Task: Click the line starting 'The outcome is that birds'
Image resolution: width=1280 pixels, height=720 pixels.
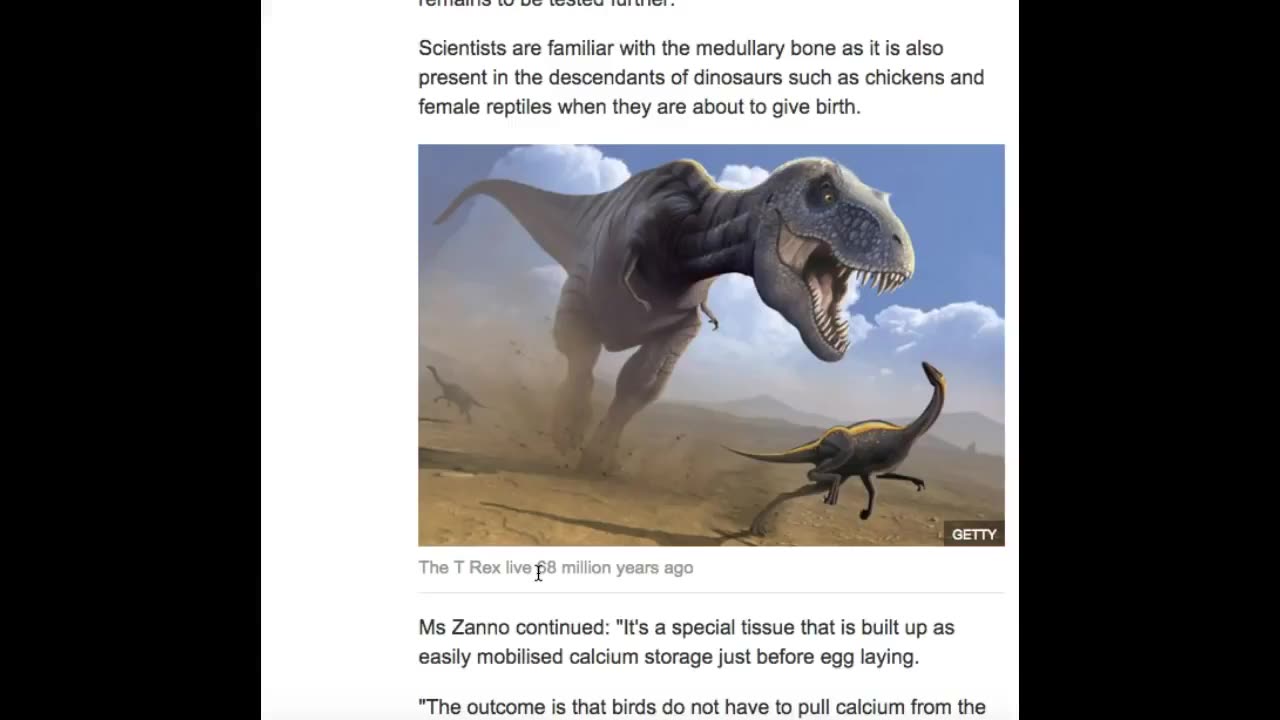Action: pos(702,707)
